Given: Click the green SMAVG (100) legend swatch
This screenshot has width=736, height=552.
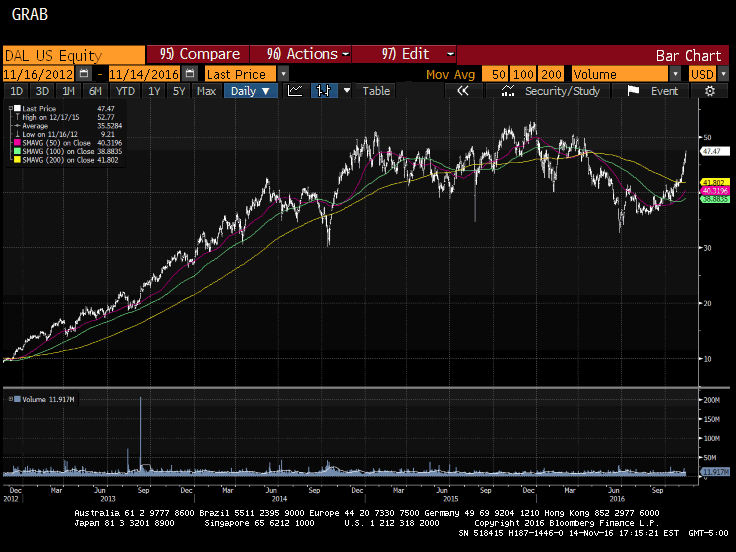Looking at the screenshot, I should pos(17,151).
